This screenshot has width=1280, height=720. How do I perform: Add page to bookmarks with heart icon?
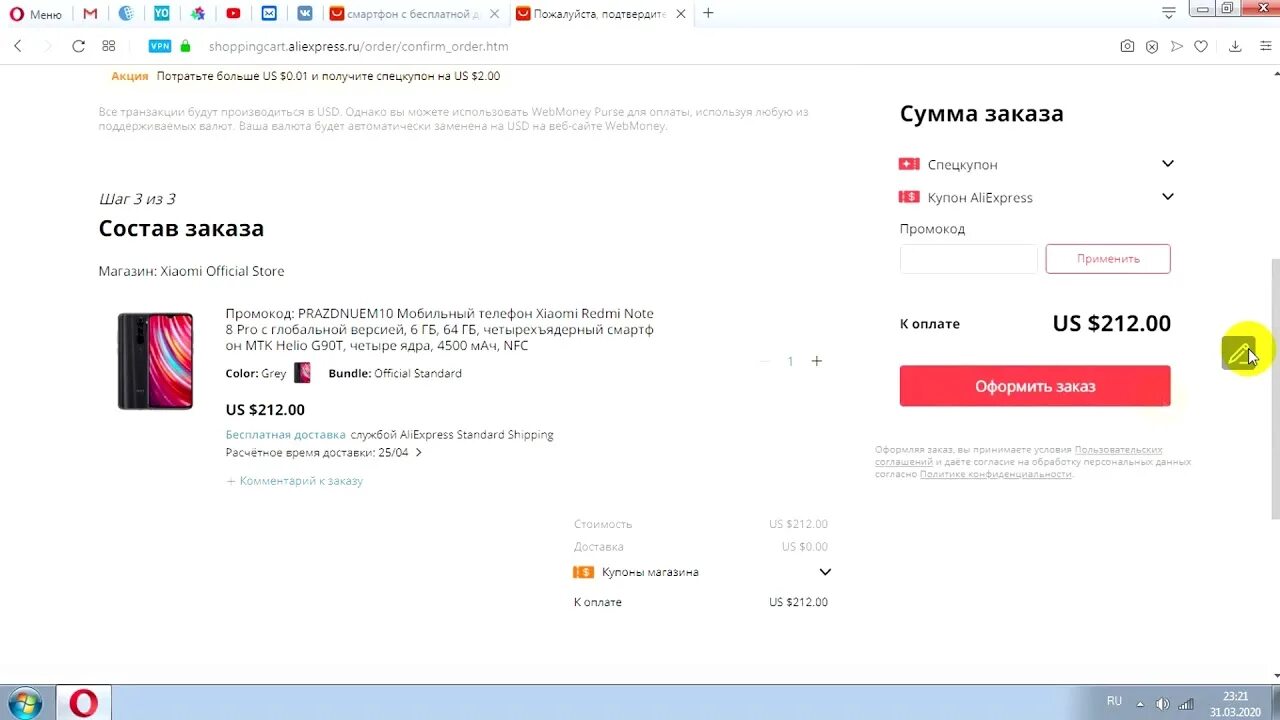point(1201,46)
